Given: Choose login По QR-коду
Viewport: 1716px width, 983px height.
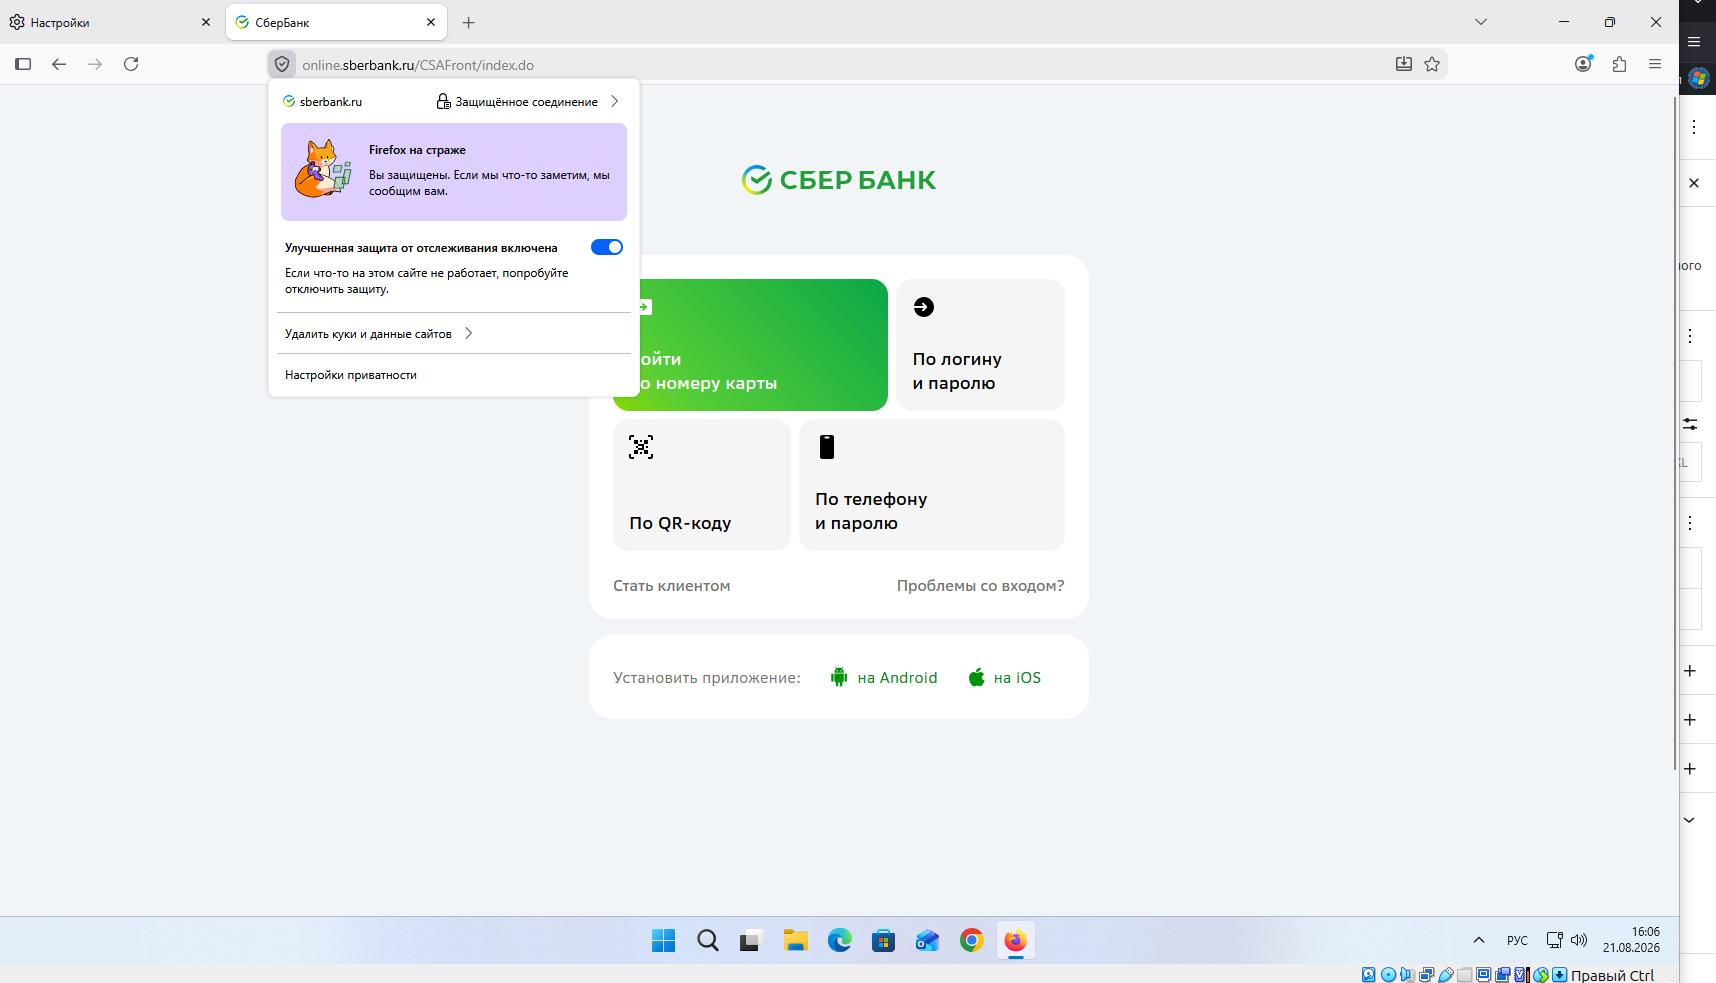Looking at the screenshot, I should (x=702, y=485).
